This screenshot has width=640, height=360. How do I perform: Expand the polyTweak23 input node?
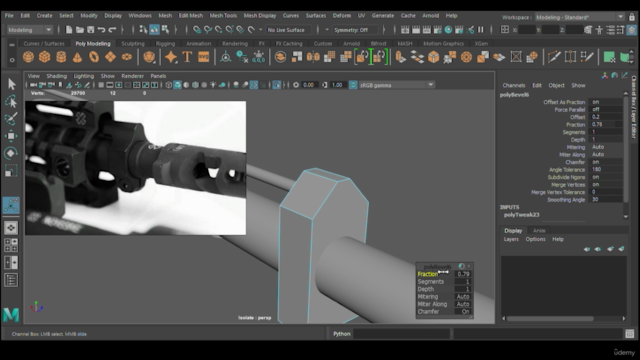522,215
